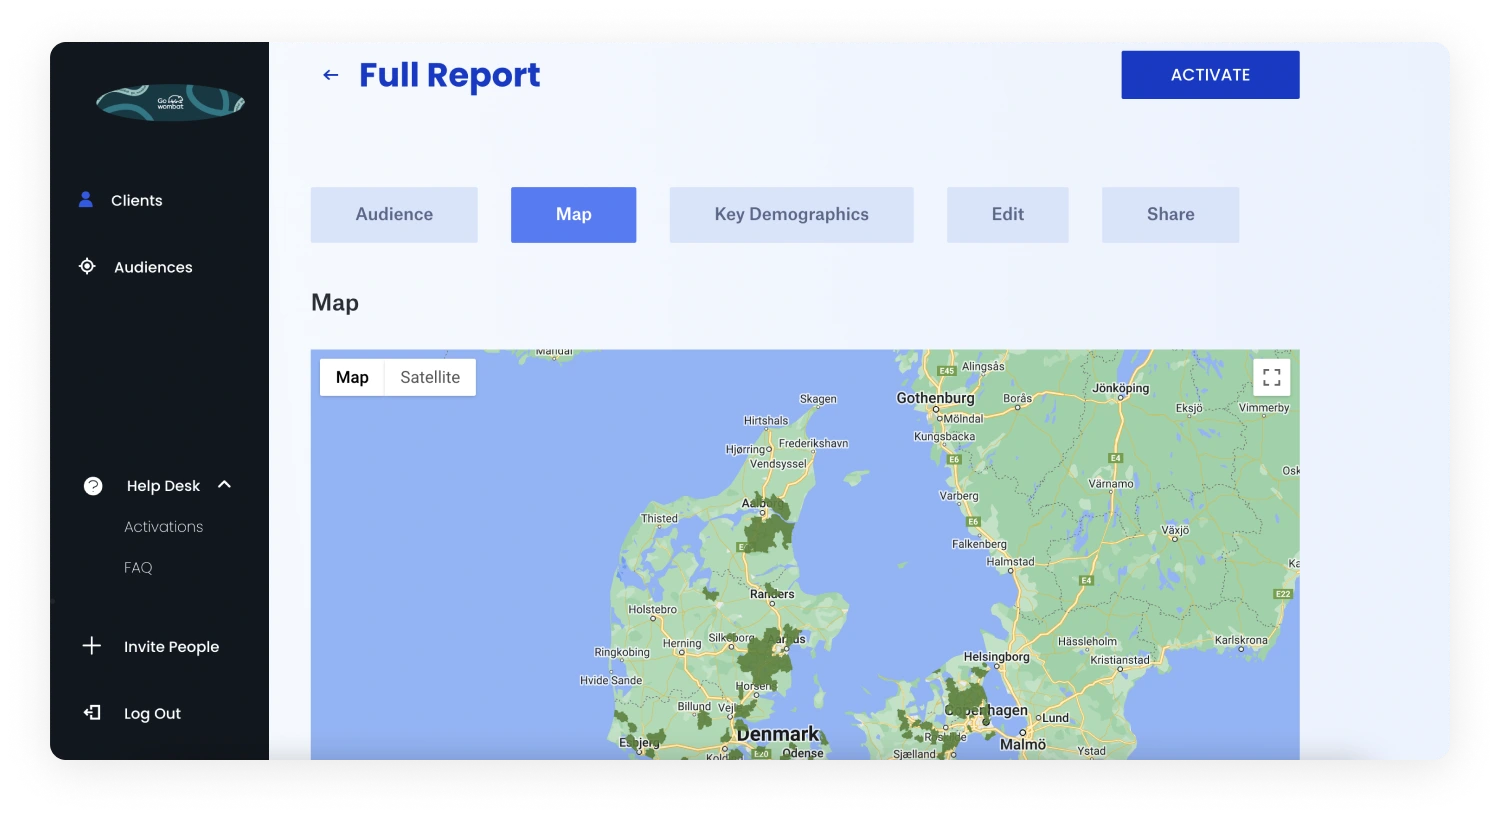This screenshot has height=818, width=1500.
Task: Click the Vimmerby label on map
Action: coord(1264,408)
